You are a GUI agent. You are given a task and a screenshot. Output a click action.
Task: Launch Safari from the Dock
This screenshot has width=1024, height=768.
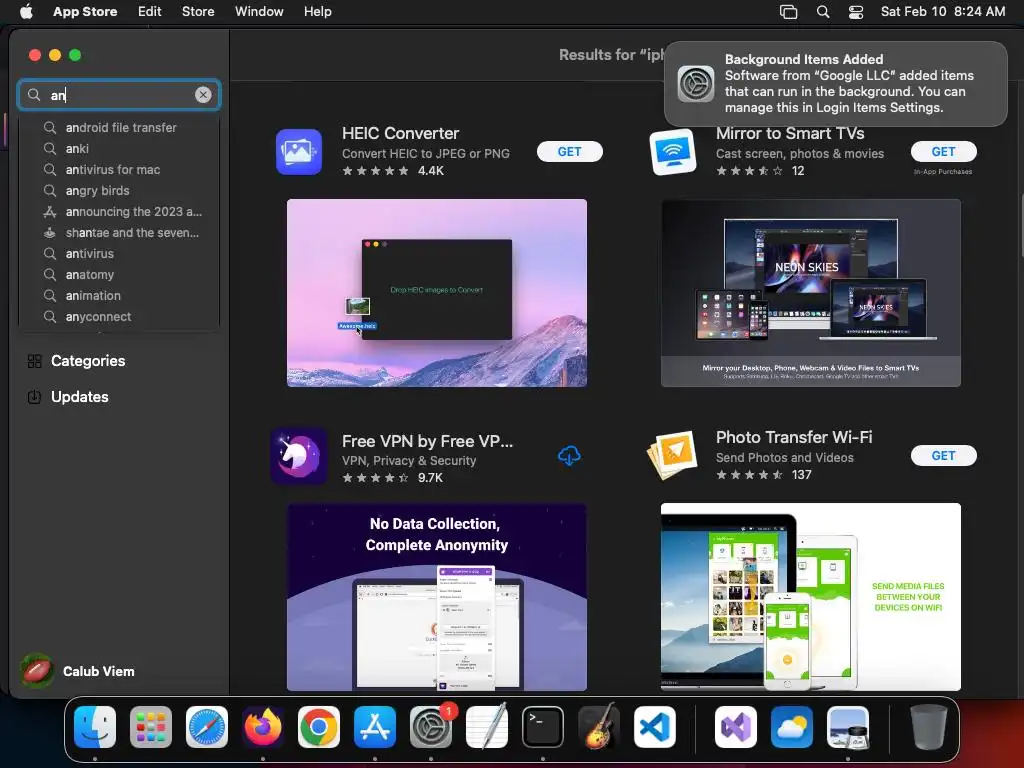click(x=207, y=727)
